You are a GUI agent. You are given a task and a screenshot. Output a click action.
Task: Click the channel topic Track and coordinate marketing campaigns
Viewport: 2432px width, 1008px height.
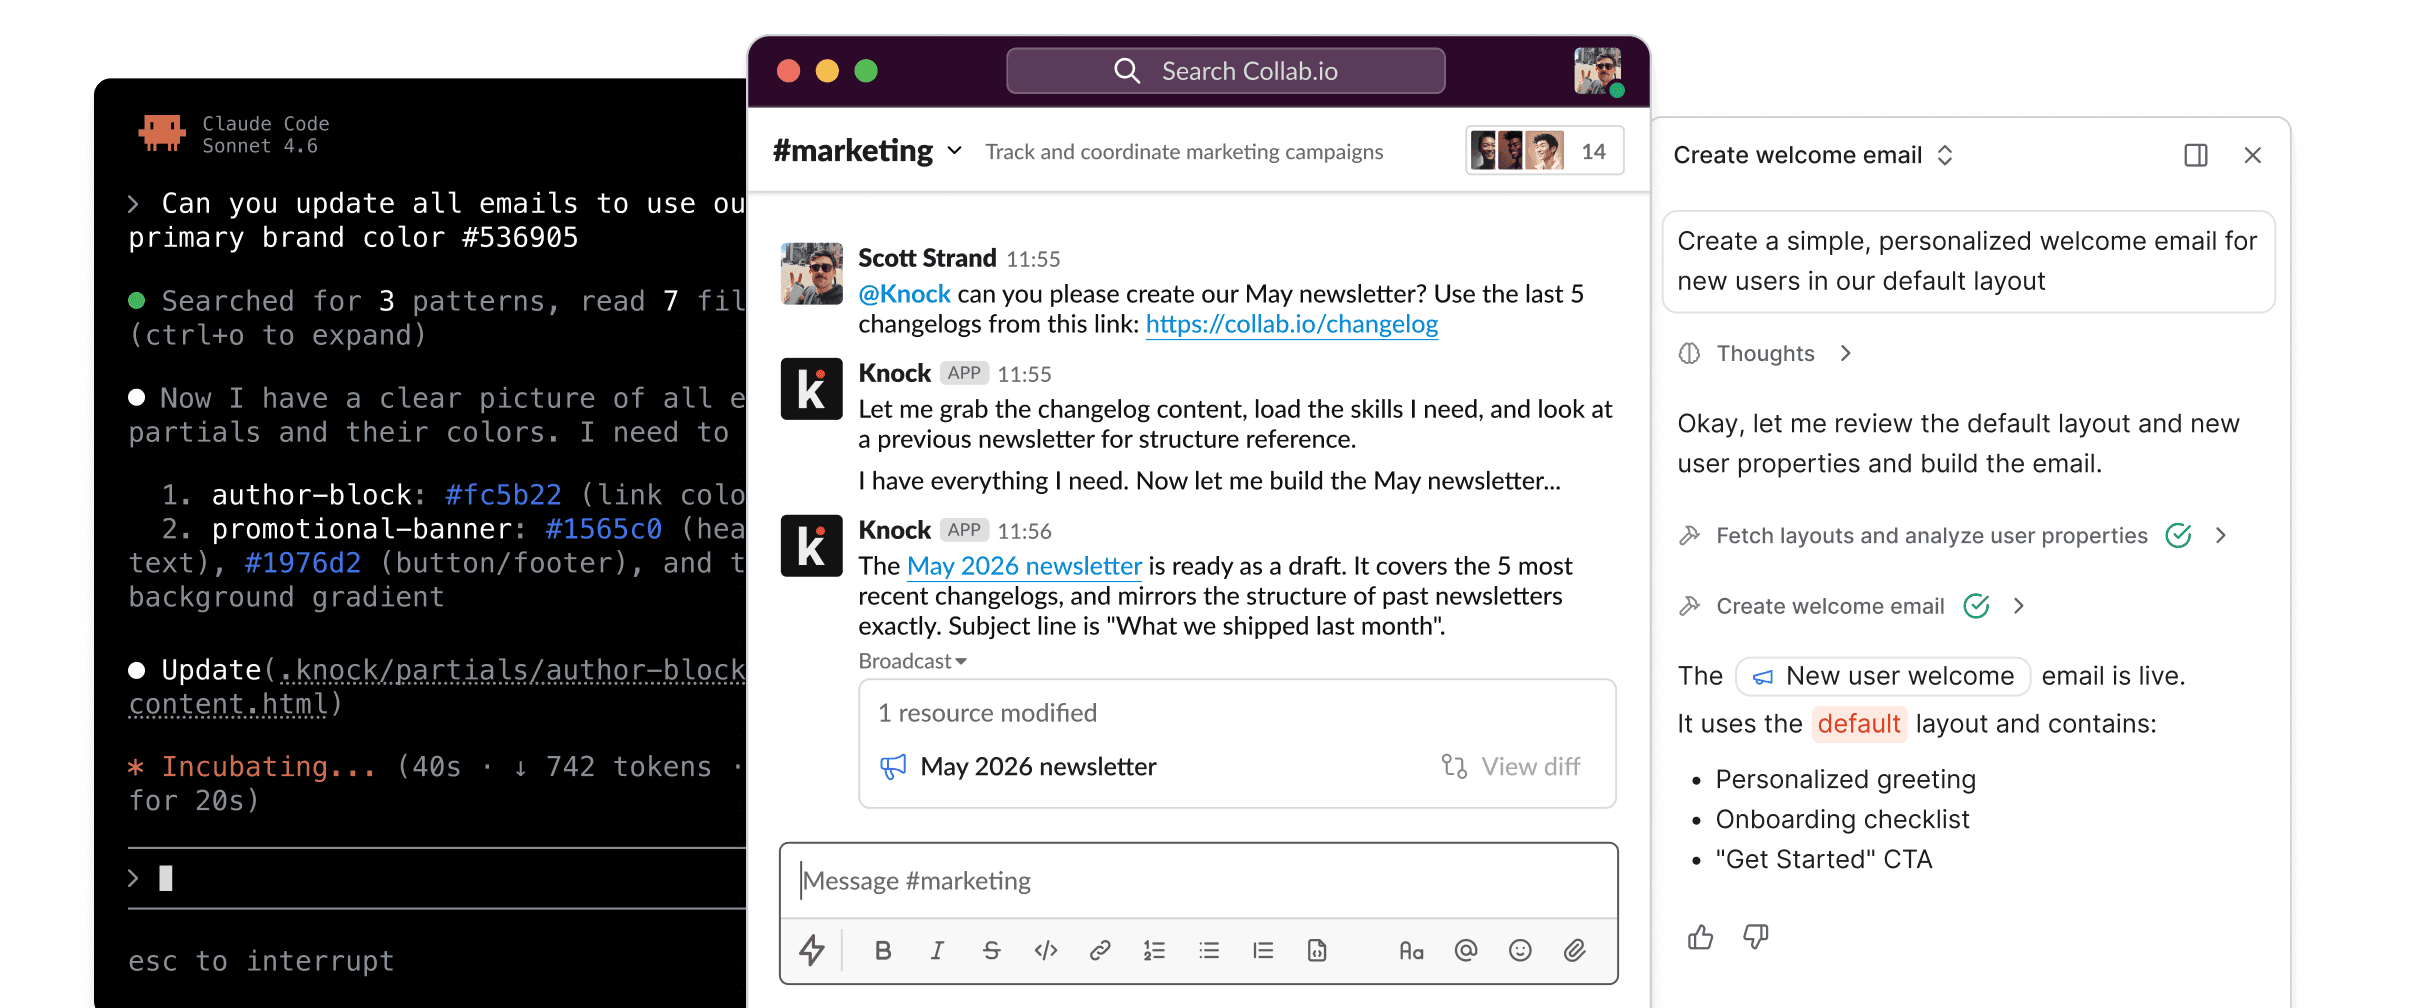[1184, 151]
